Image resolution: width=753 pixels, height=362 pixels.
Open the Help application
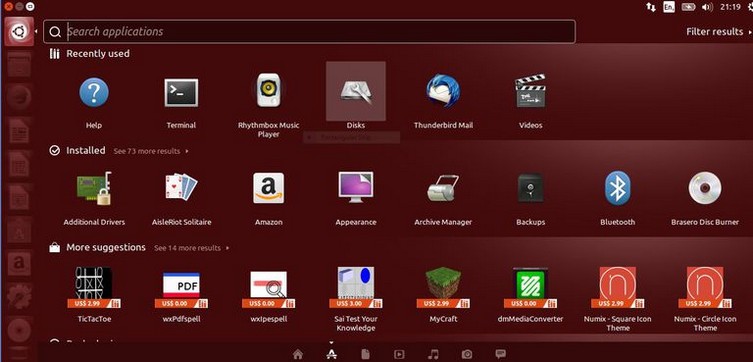[x=94, y=92]
